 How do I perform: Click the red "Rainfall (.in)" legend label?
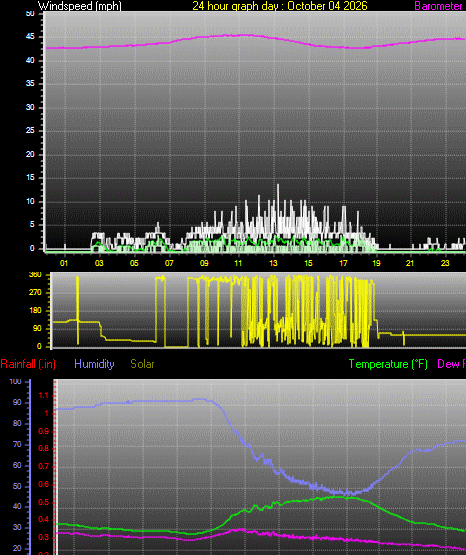tap(28, 364)
